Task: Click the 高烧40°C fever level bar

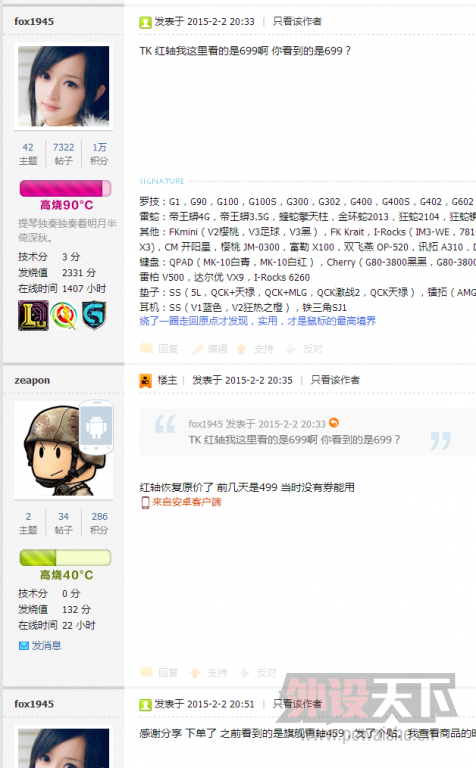Action: pyautogui.click(x=66, y=557)
